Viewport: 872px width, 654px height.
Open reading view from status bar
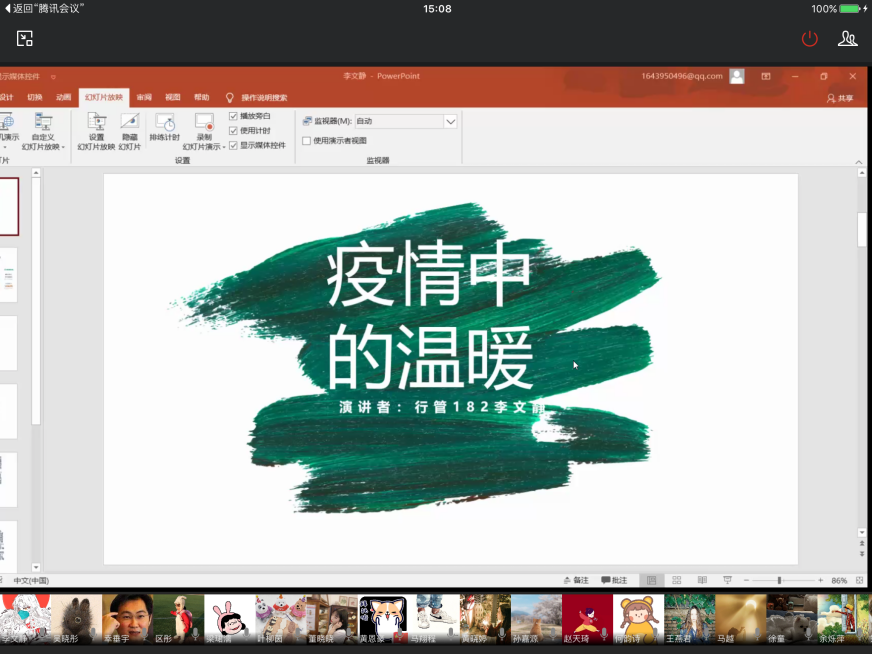point(702,580)
